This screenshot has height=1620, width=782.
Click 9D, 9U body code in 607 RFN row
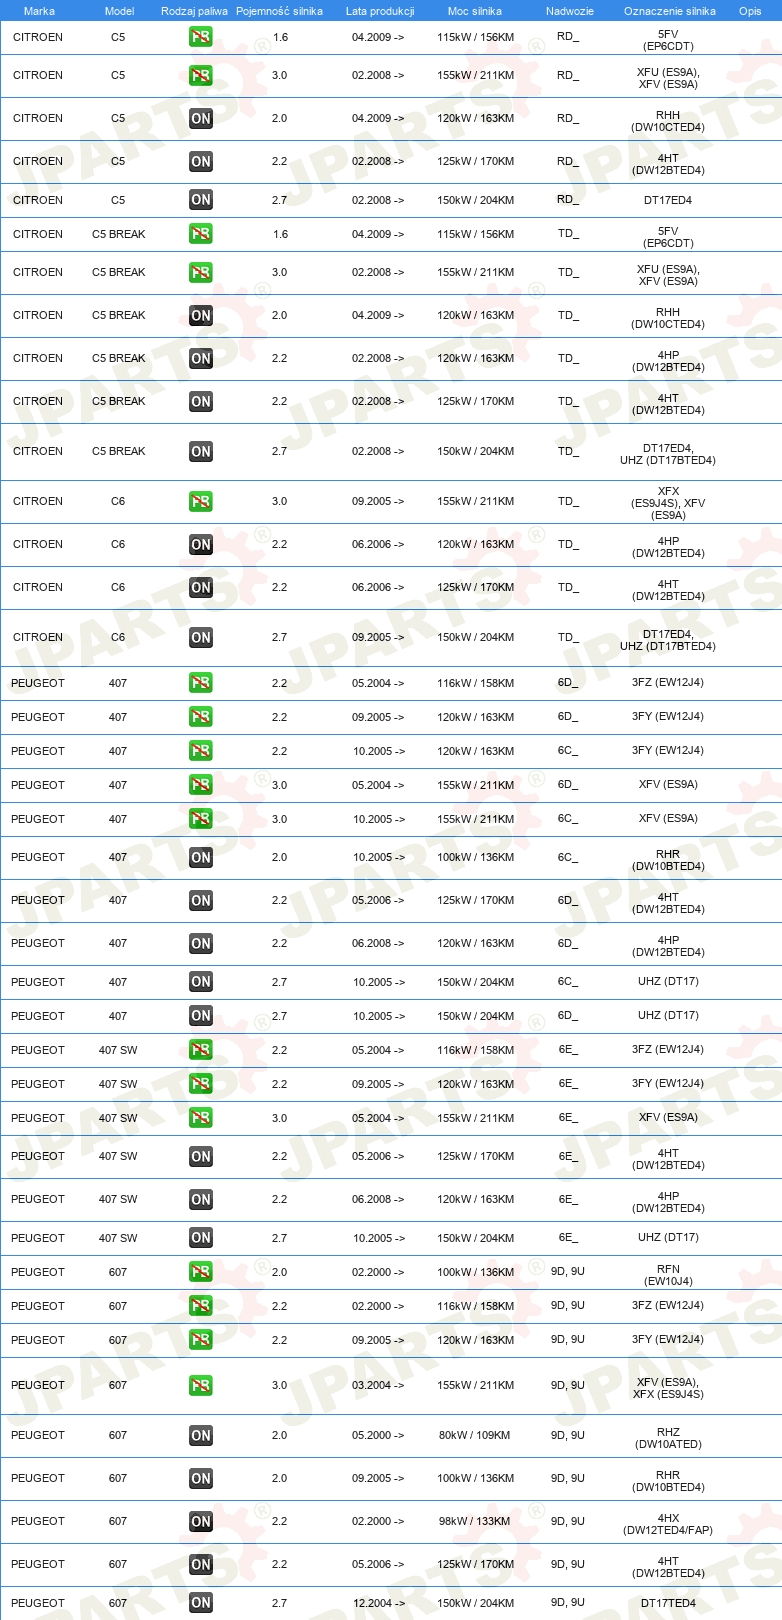(568, 1271)
